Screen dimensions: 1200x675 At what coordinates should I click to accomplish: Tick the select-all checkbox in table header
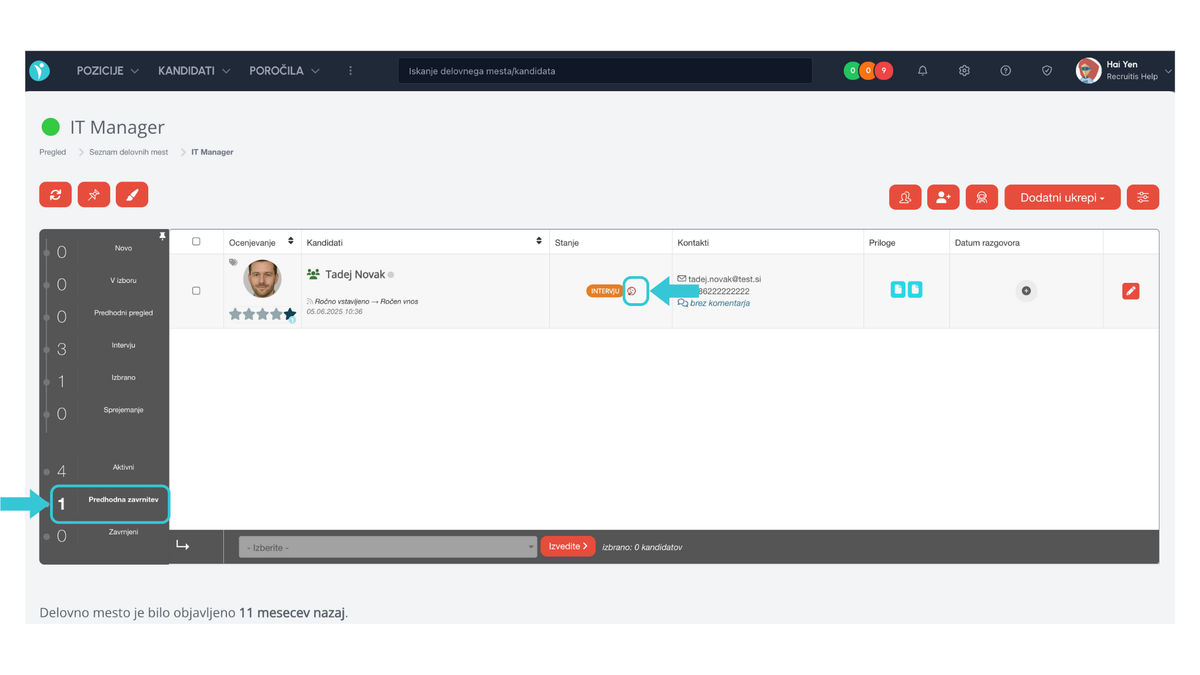196,242
